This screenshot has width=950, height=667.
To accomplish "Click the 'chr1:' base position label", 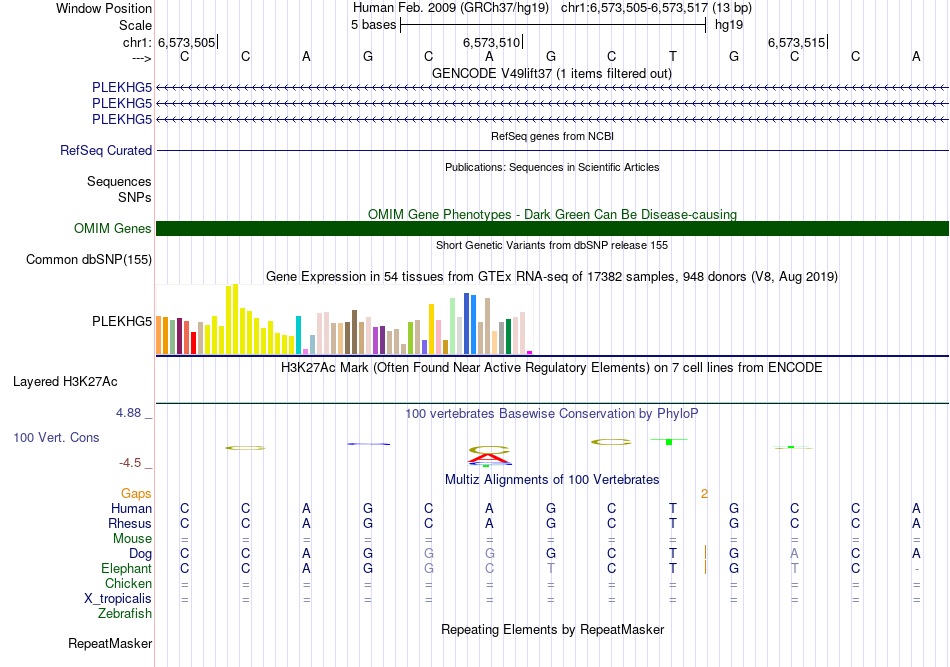I will 137,42.
